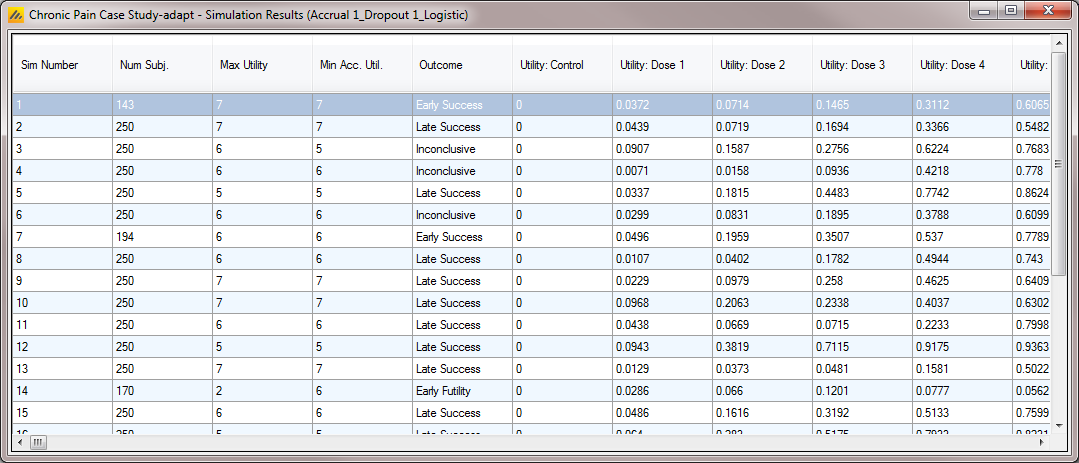Click the vertical scrollbar up arrow
The image size is (1079, 463).
tap(1058, 44)
